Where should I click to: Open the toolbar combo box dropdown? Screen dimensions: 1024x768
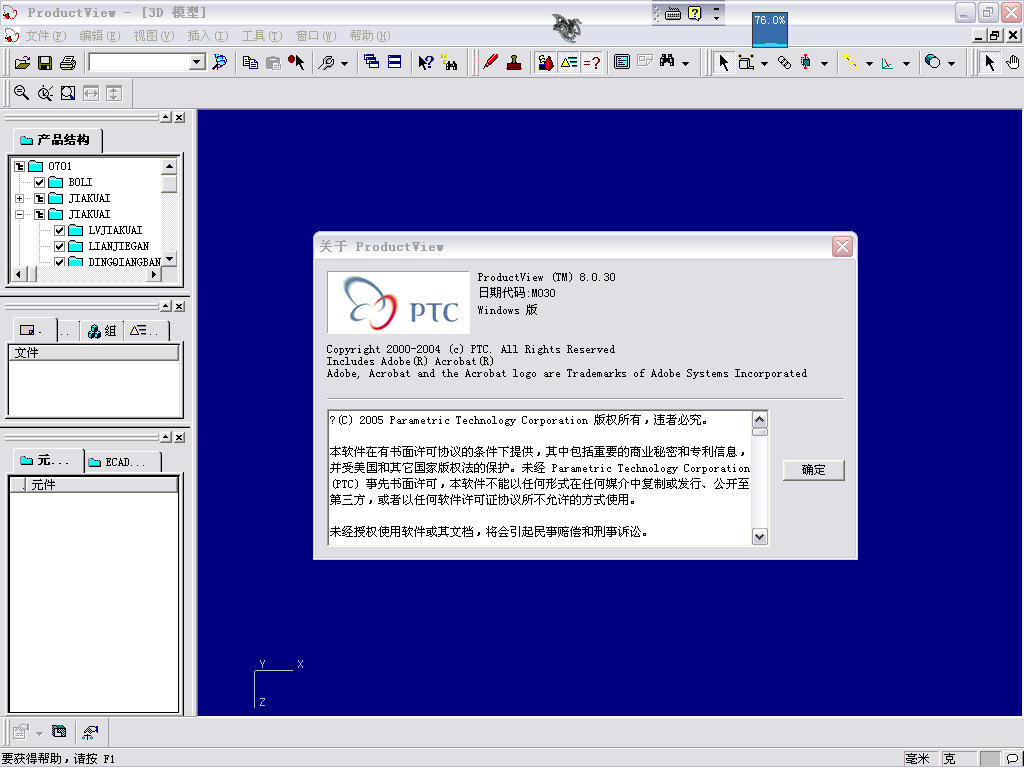tap(197, 63)
